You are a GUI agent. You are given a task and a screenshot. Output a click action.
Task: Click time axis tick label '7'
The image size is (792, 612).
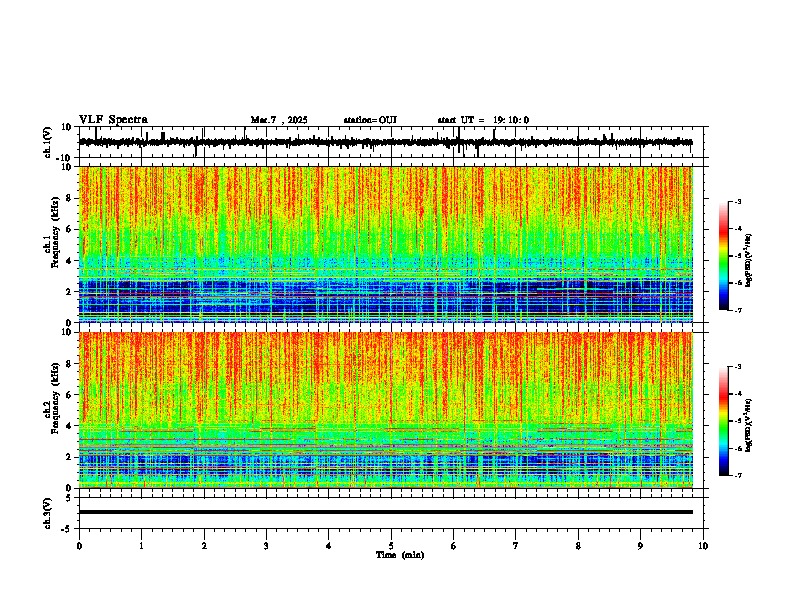[516, 546]
